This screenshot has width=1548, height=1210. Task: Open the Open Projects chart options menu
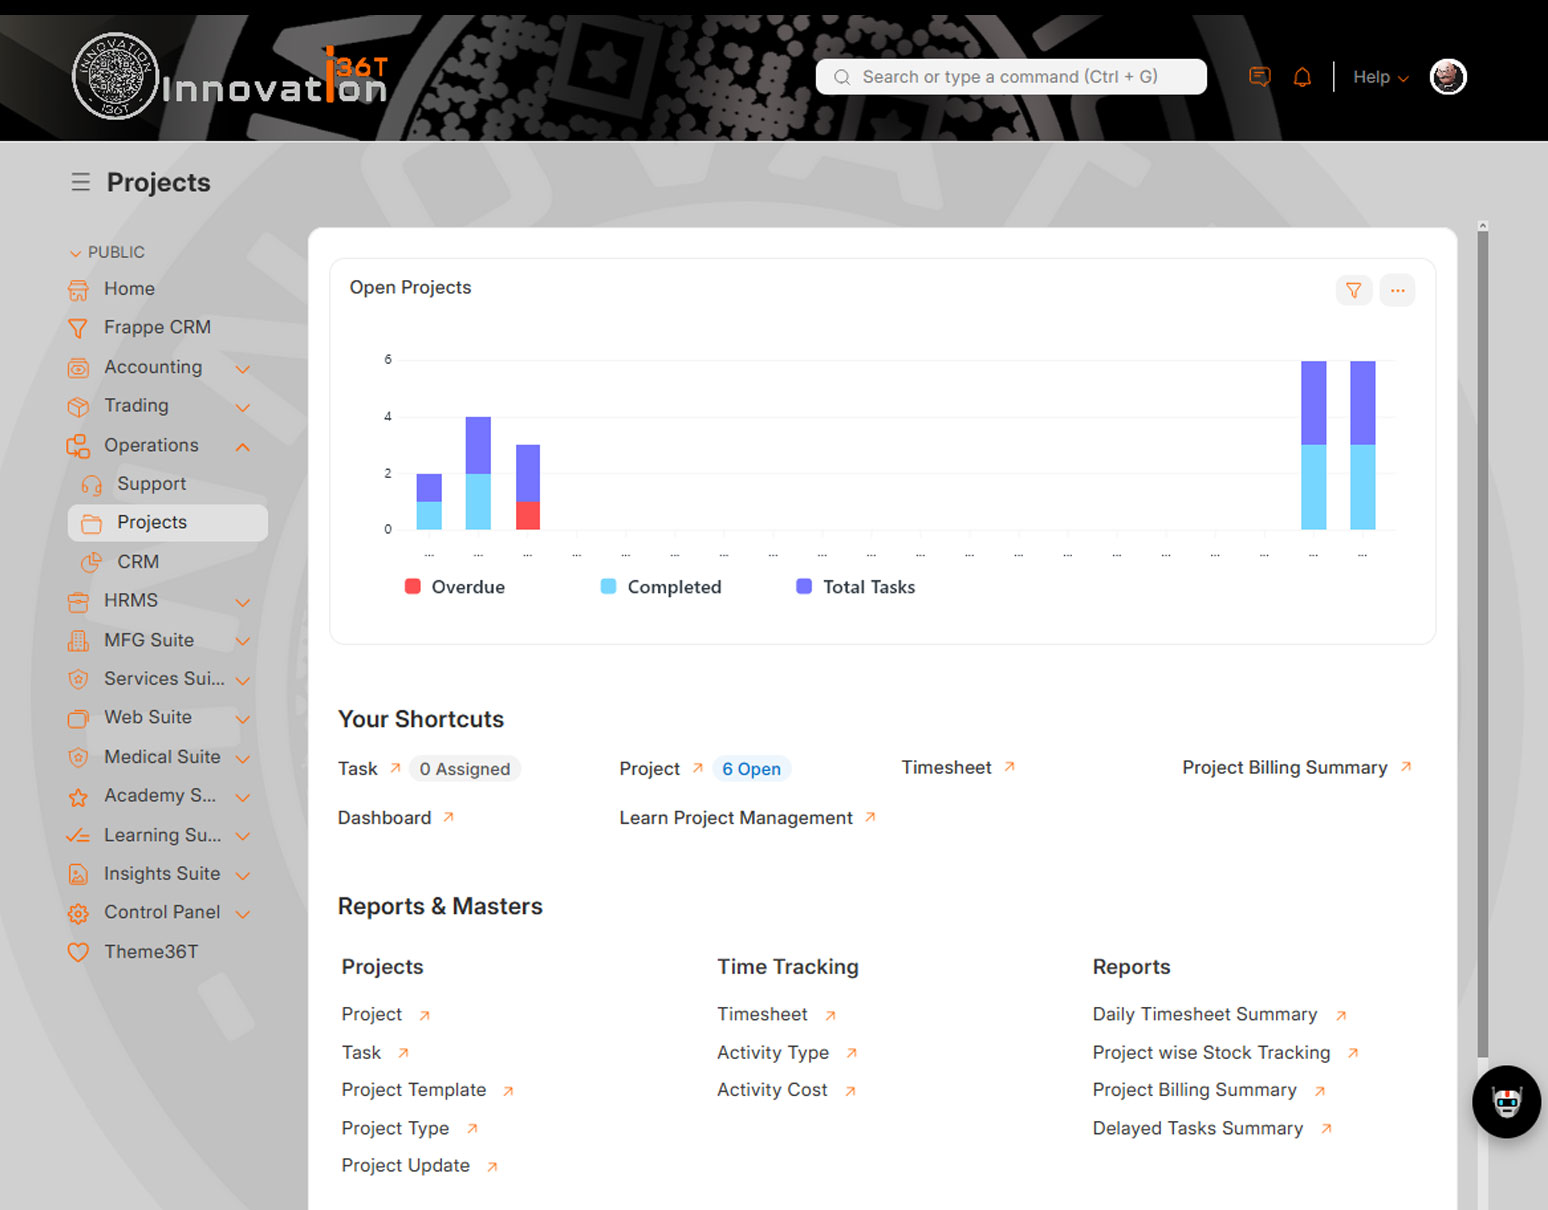1397,290
